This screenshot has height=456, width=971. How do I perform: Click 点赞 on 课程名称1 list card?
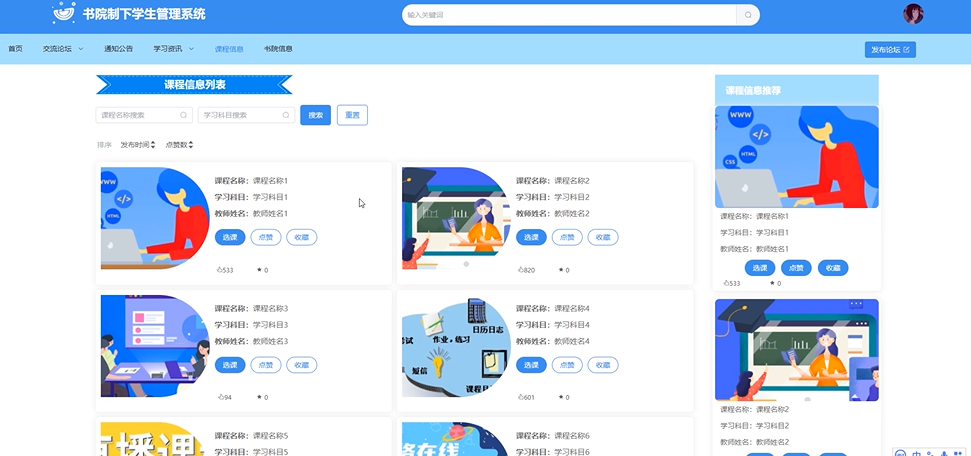coord(266,237)
